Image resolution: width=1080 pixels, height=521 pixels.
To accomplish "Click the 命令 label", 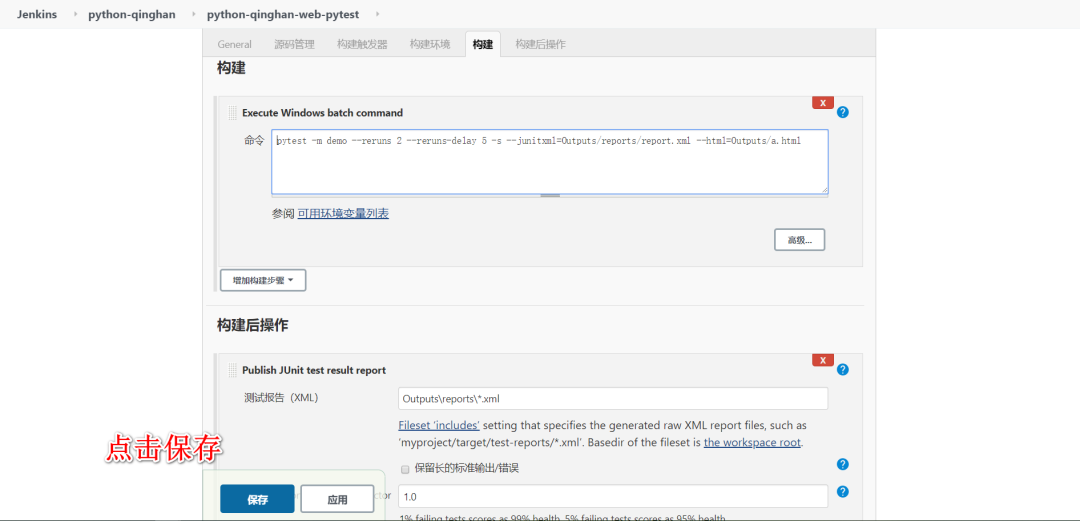I will click(254, 140).
